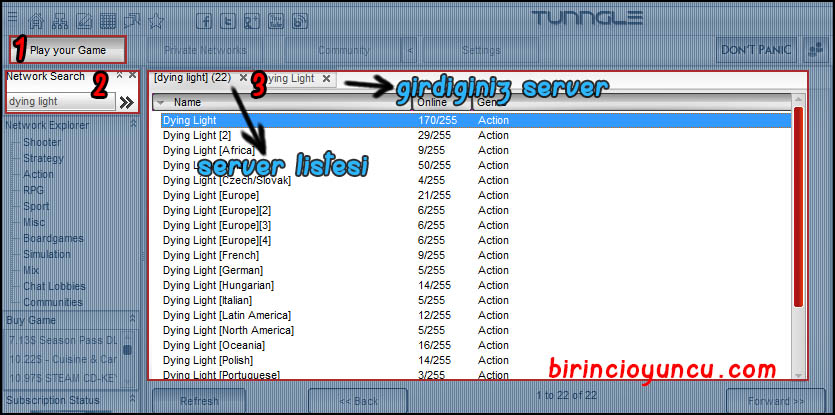Open the Community tab

coord(343,51)
